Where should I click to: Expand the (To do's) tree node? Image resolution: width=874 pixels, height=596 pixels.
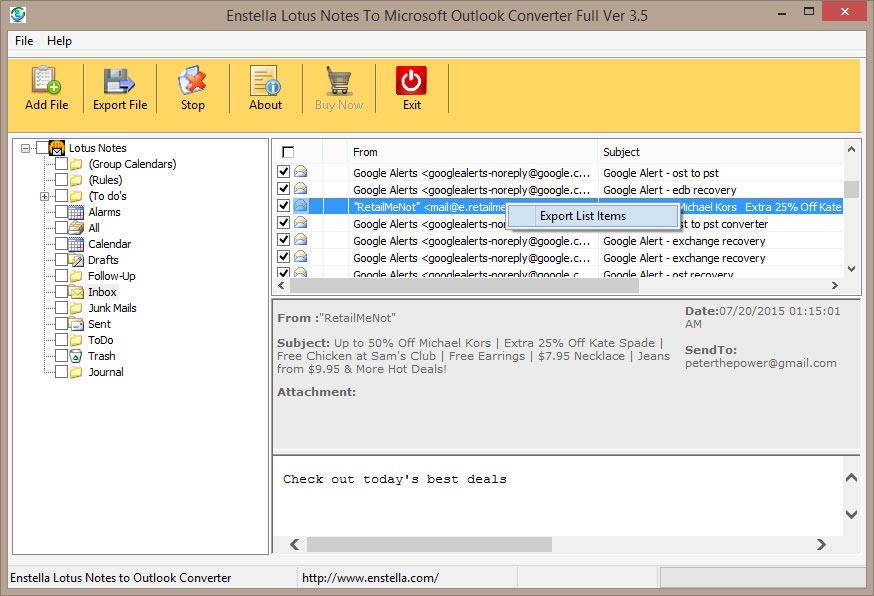44,196
